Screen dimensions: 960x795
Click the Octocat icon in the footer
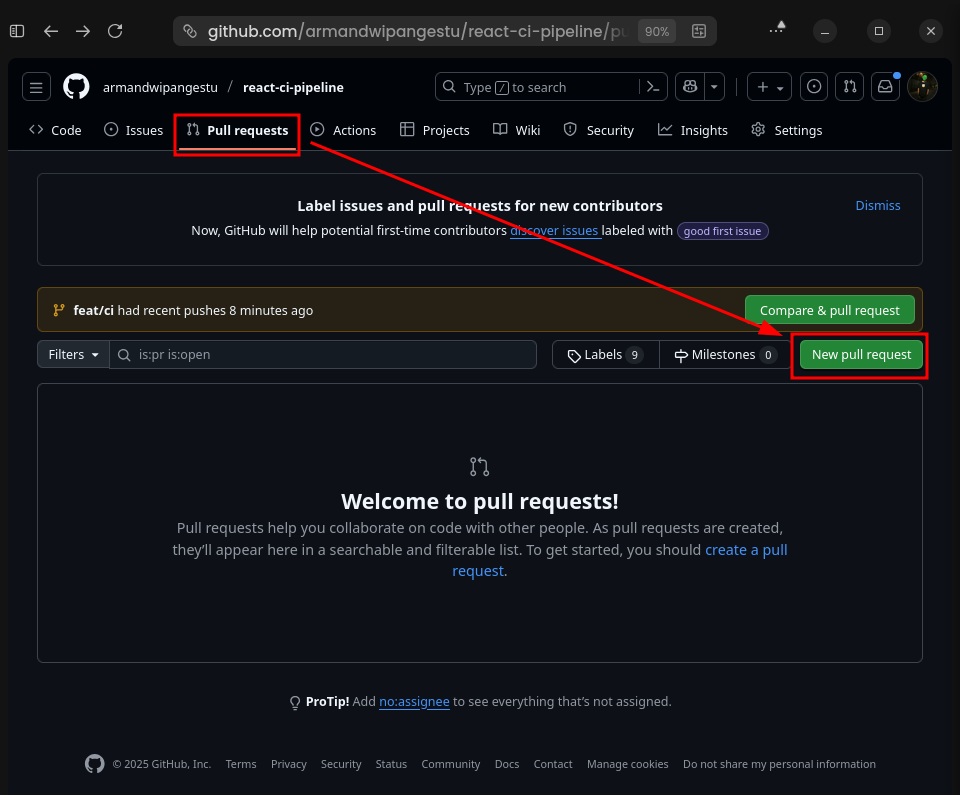click(x=94, y=763)
